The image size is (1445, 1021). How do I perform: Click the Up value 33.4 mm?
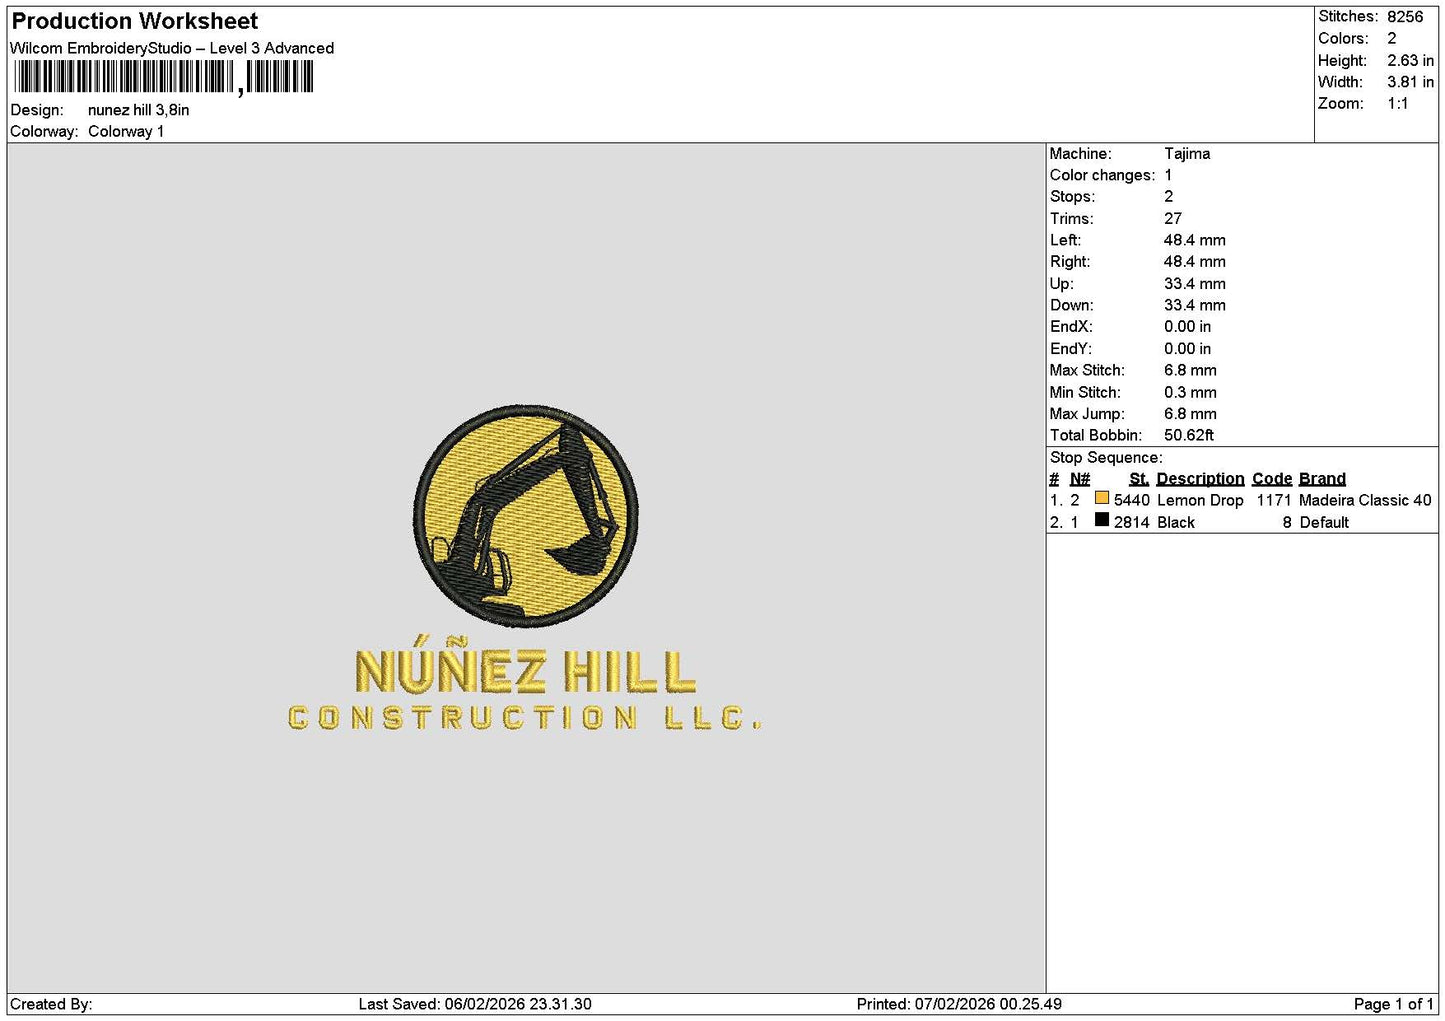(1195, 284)
